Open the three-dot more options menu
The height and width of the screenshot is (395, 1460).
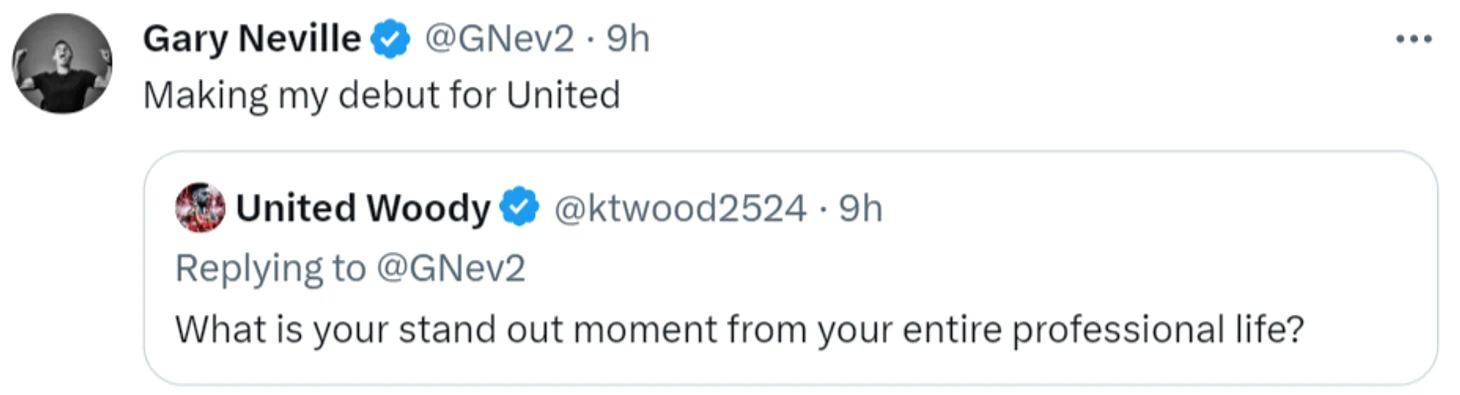(1414, 39)
